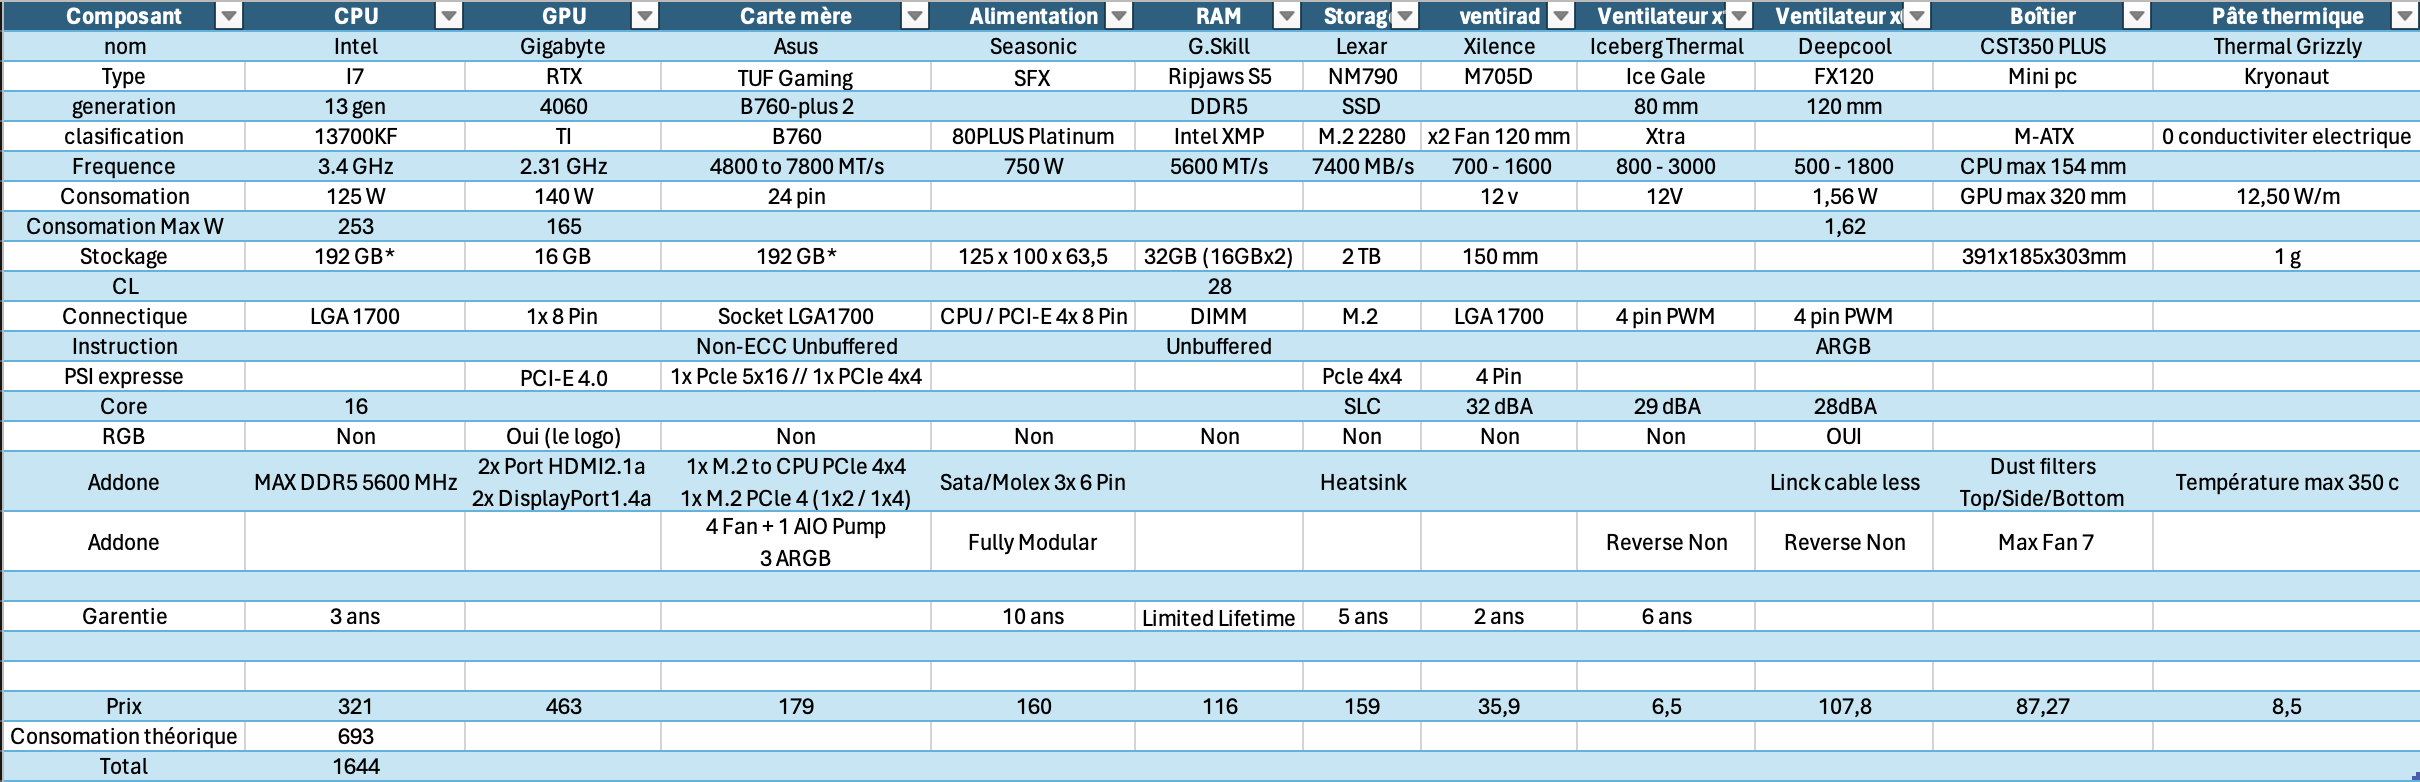Screen dimensions: 2420x782
Task: Click the Thermal Grizzly cell
Action: point(2286,47)
